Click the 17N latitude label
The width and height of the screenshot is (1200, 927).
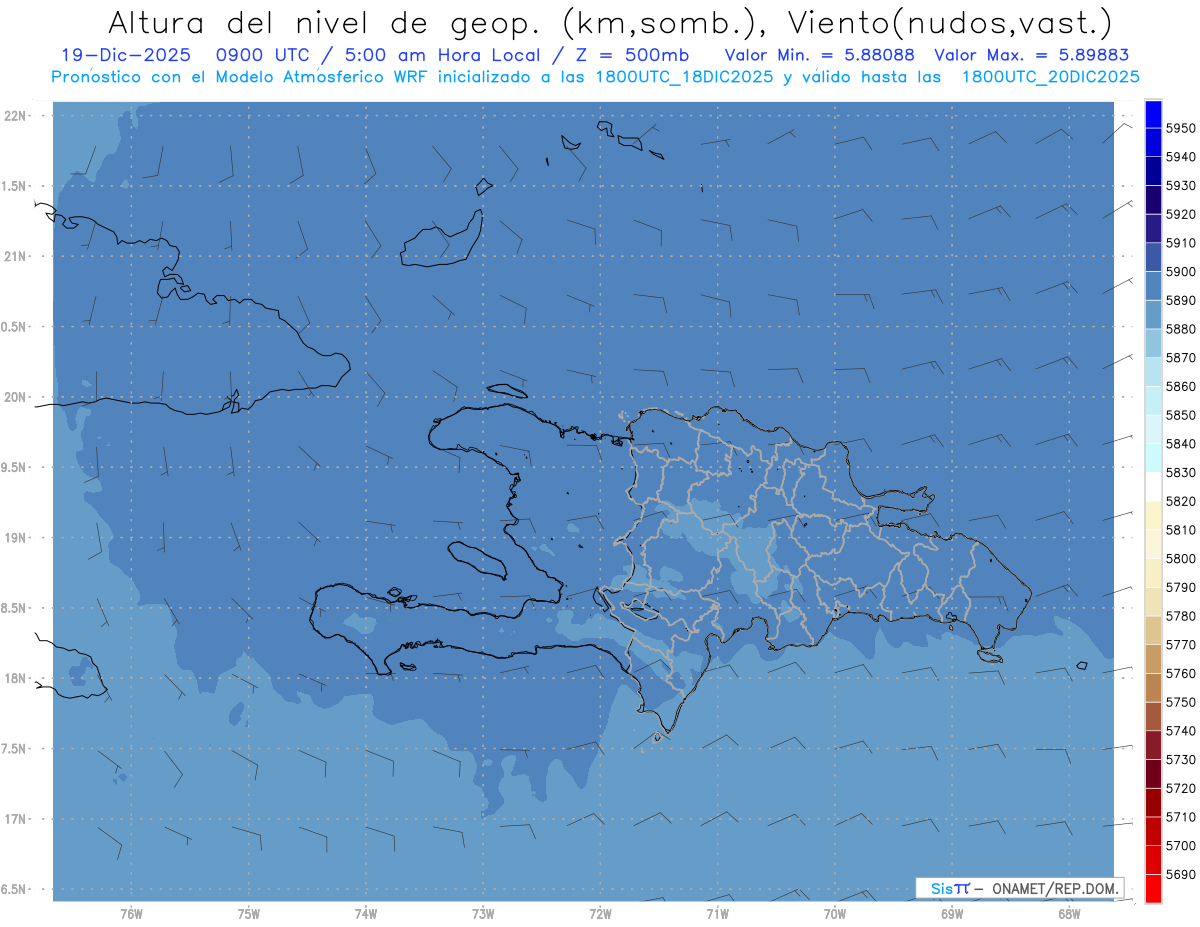tap(16, 819)
